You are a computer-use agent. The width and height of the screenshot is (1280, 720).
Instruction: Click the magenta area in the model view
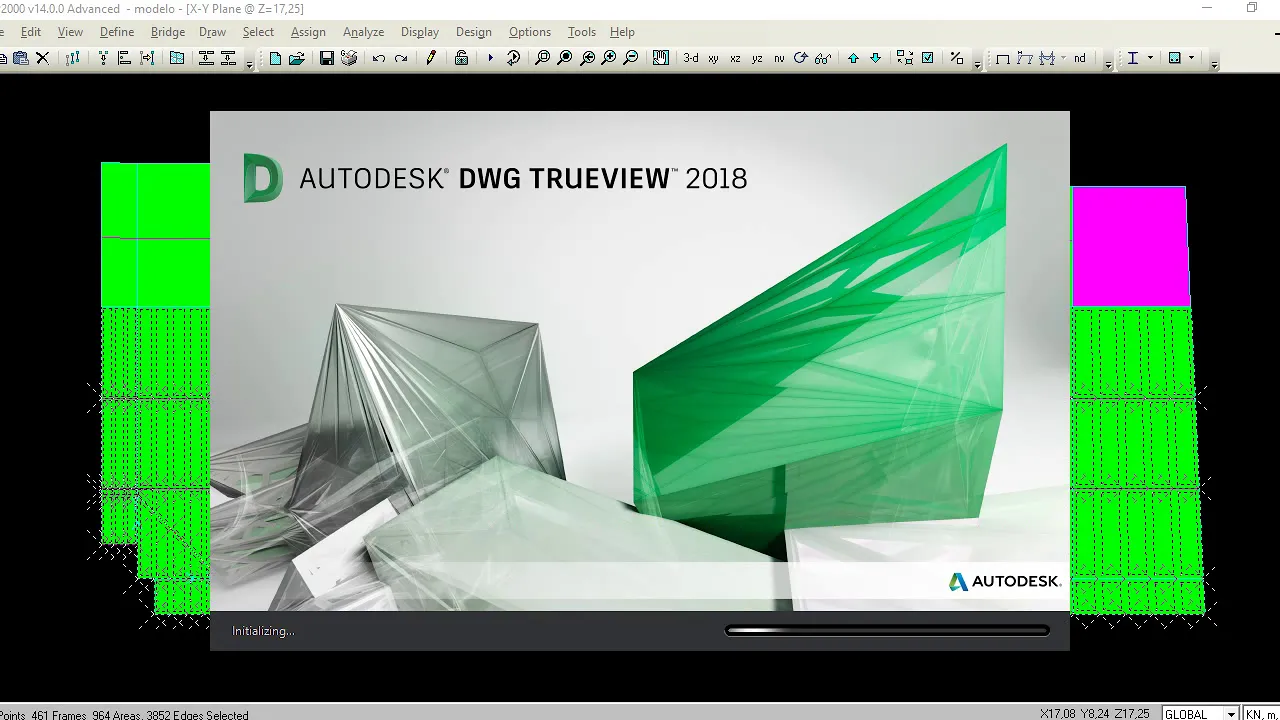coord(1129,246)
